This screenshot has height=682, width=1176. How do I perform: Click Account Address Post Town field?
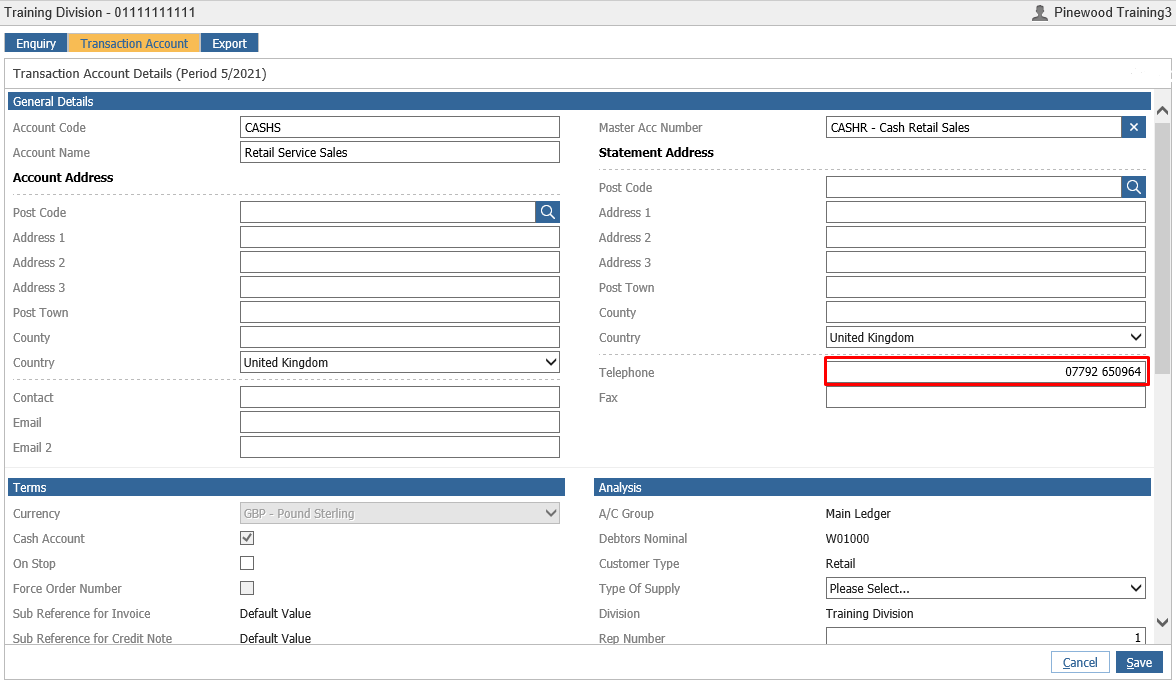[x=400, y=312]
